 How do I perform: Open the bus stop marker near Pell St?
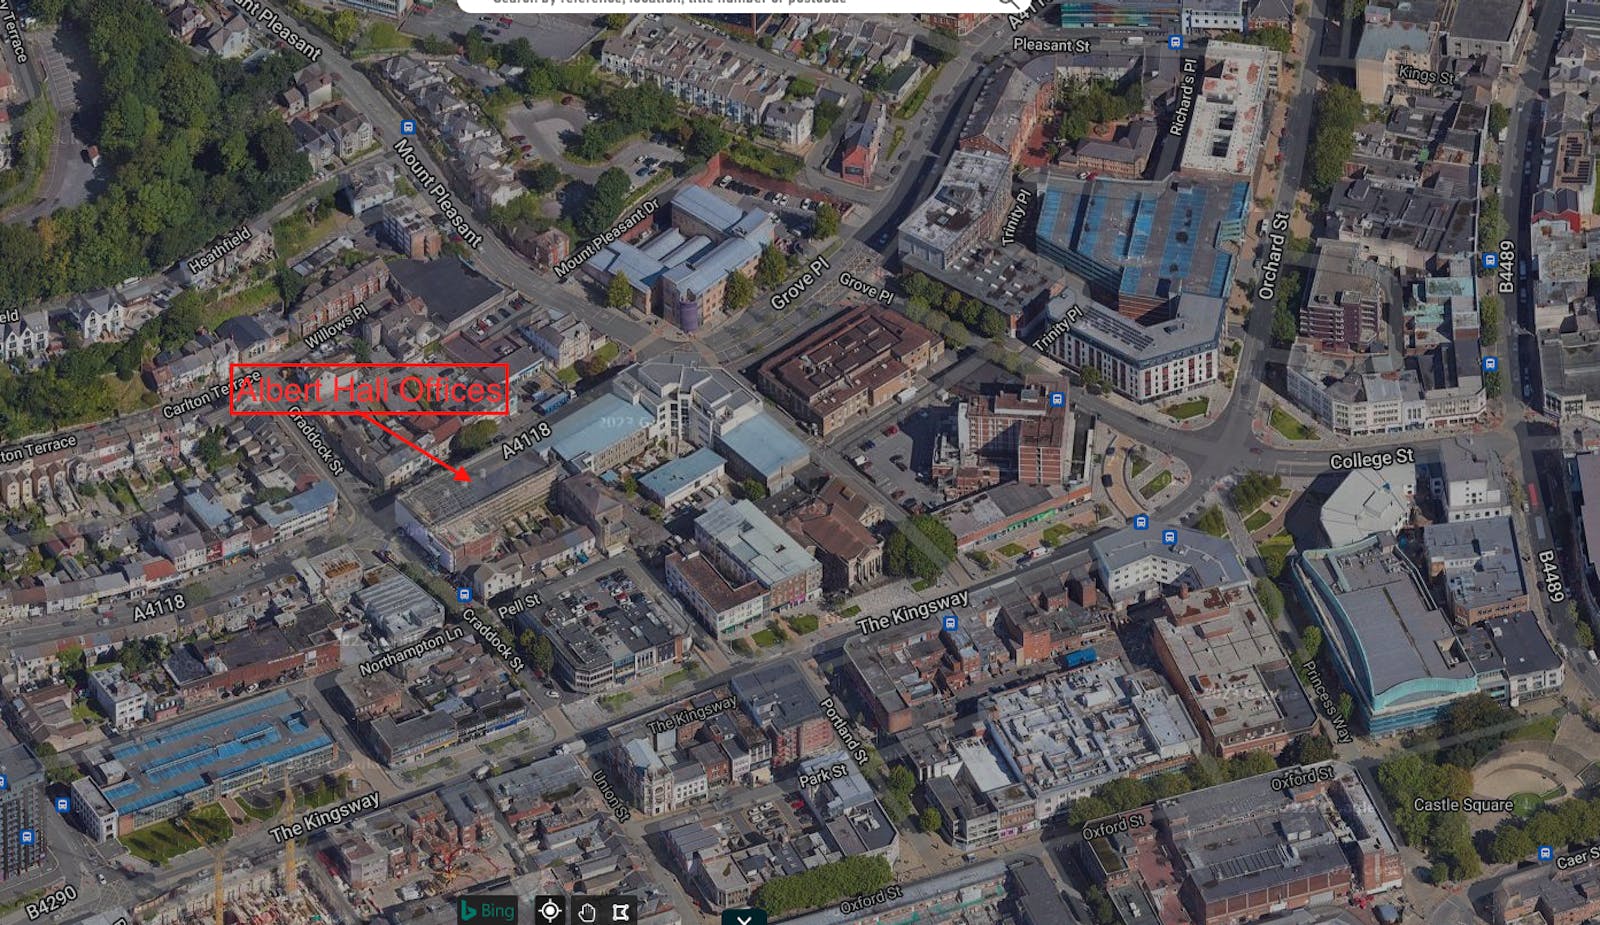pyautogui.click(x=464, y=595)
